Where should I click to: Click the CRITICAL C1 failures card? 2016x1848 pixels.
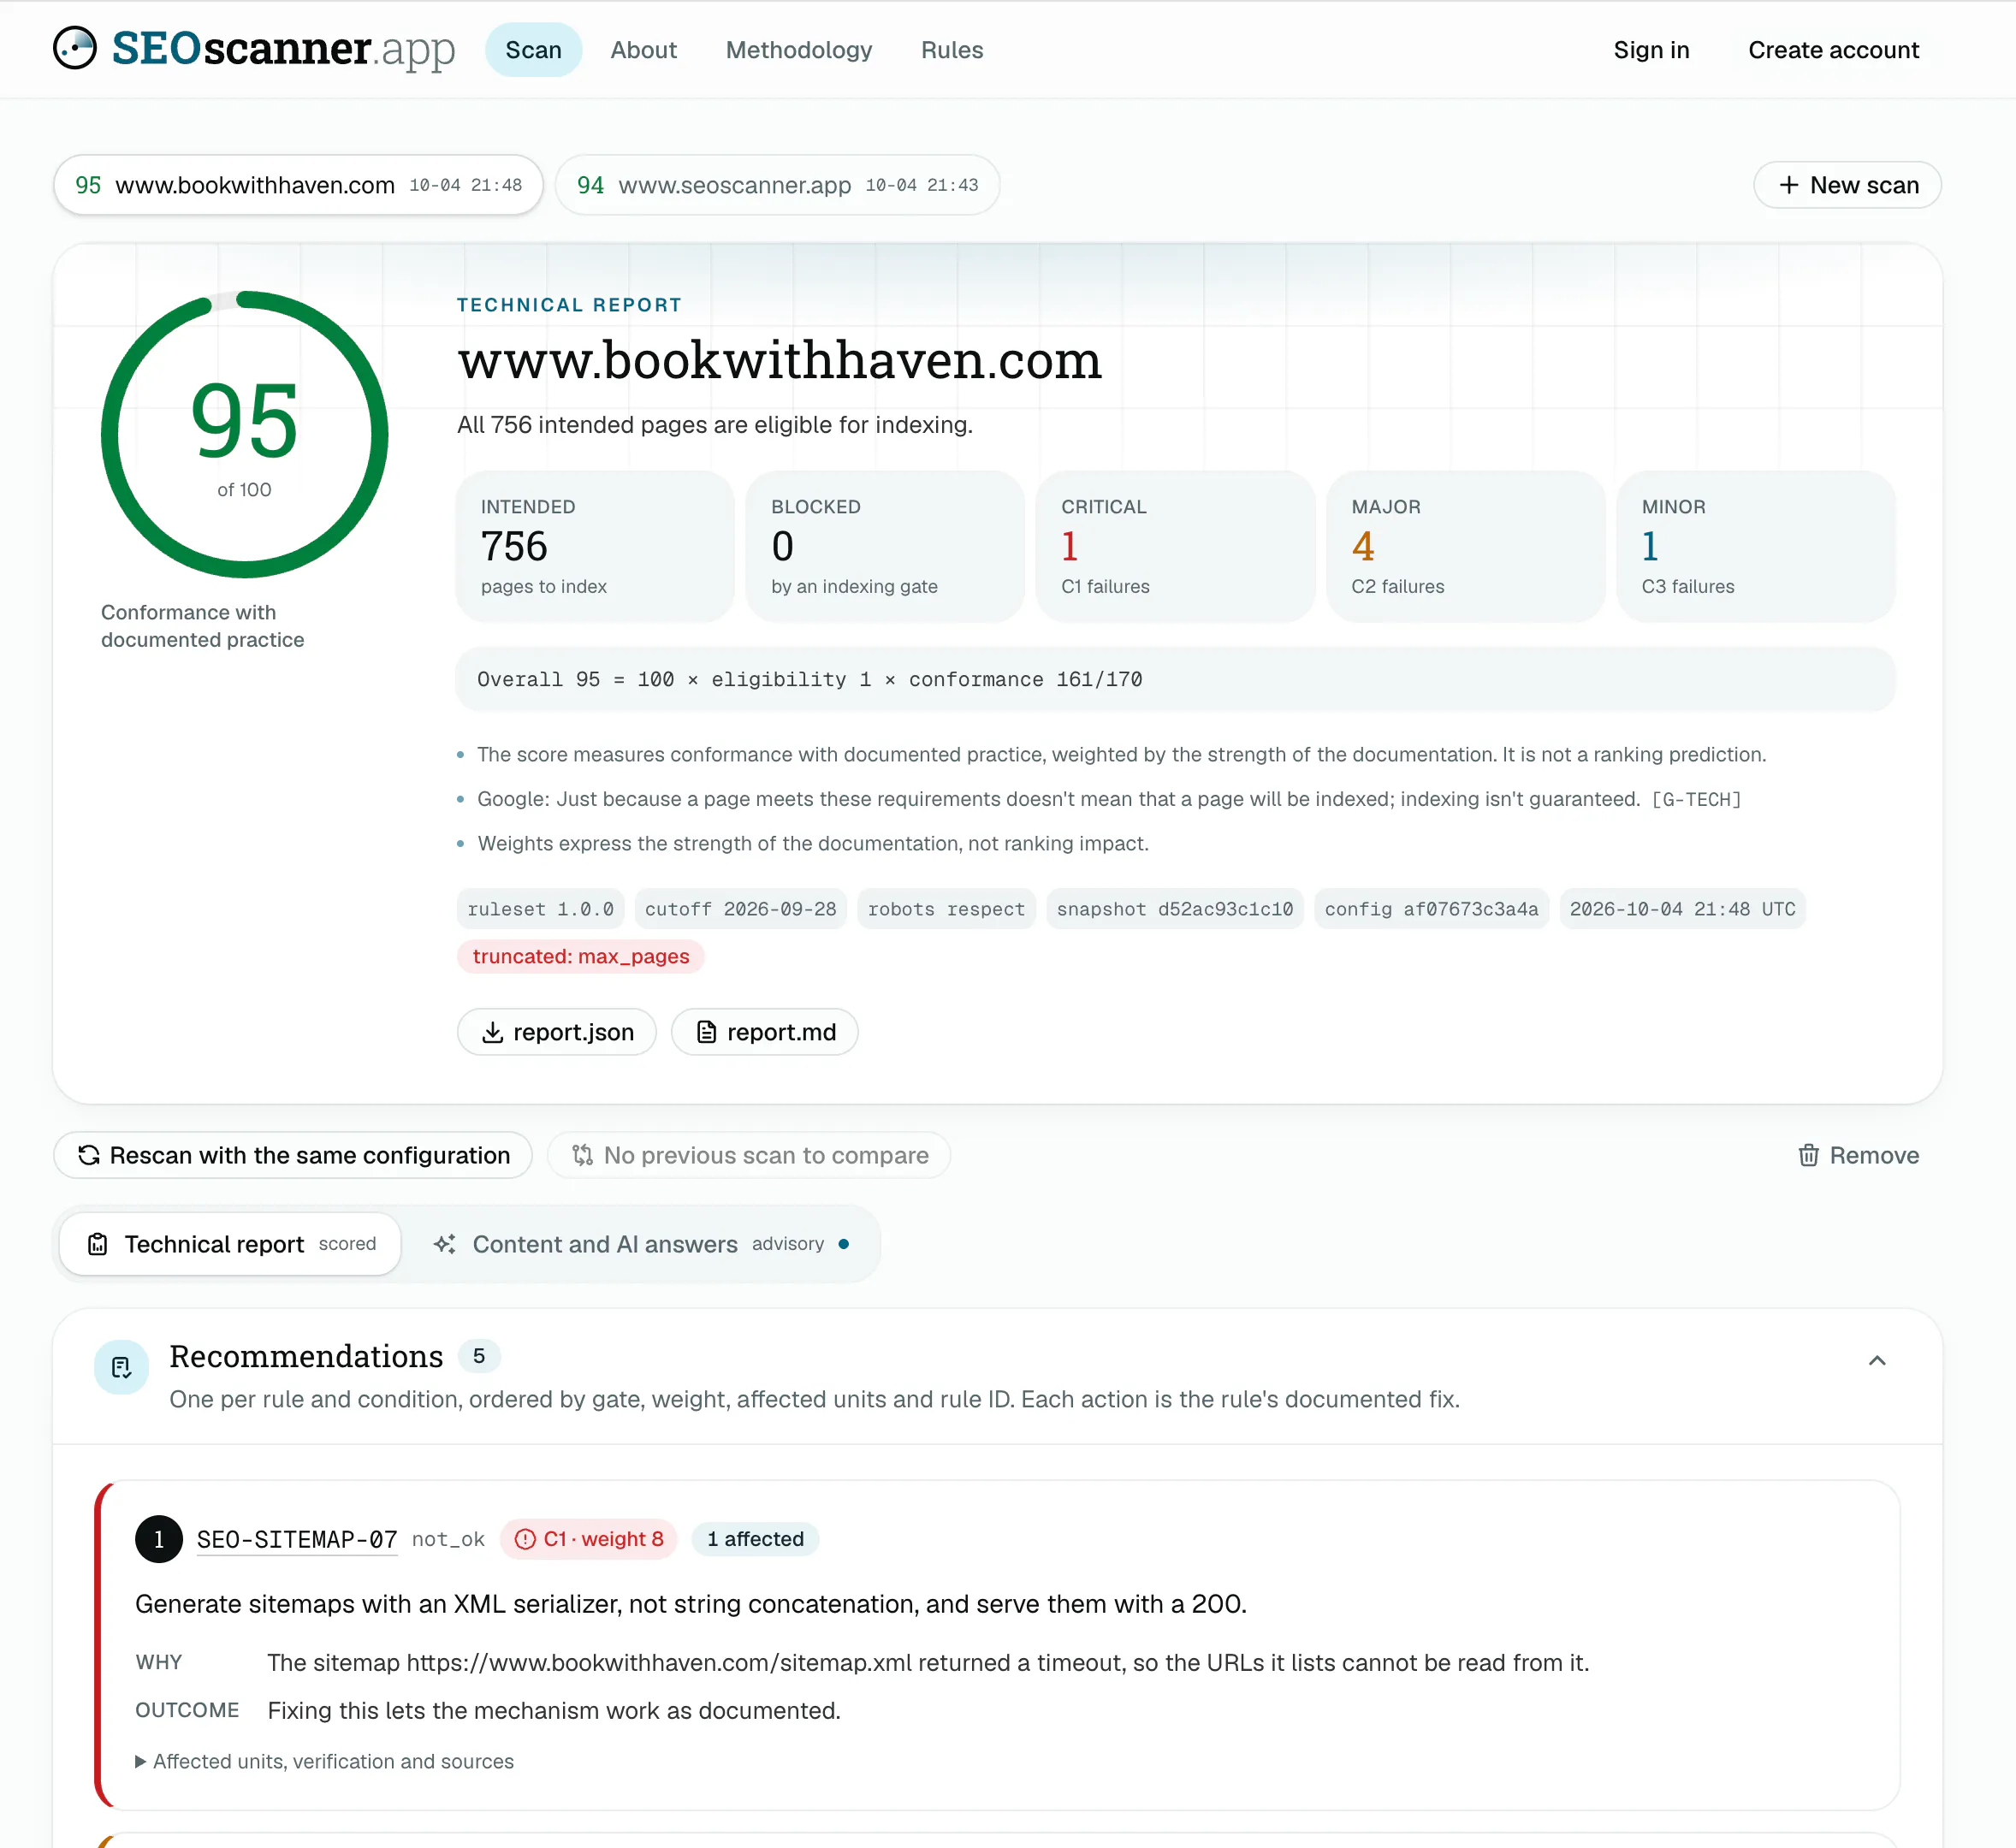[1175, 547]
